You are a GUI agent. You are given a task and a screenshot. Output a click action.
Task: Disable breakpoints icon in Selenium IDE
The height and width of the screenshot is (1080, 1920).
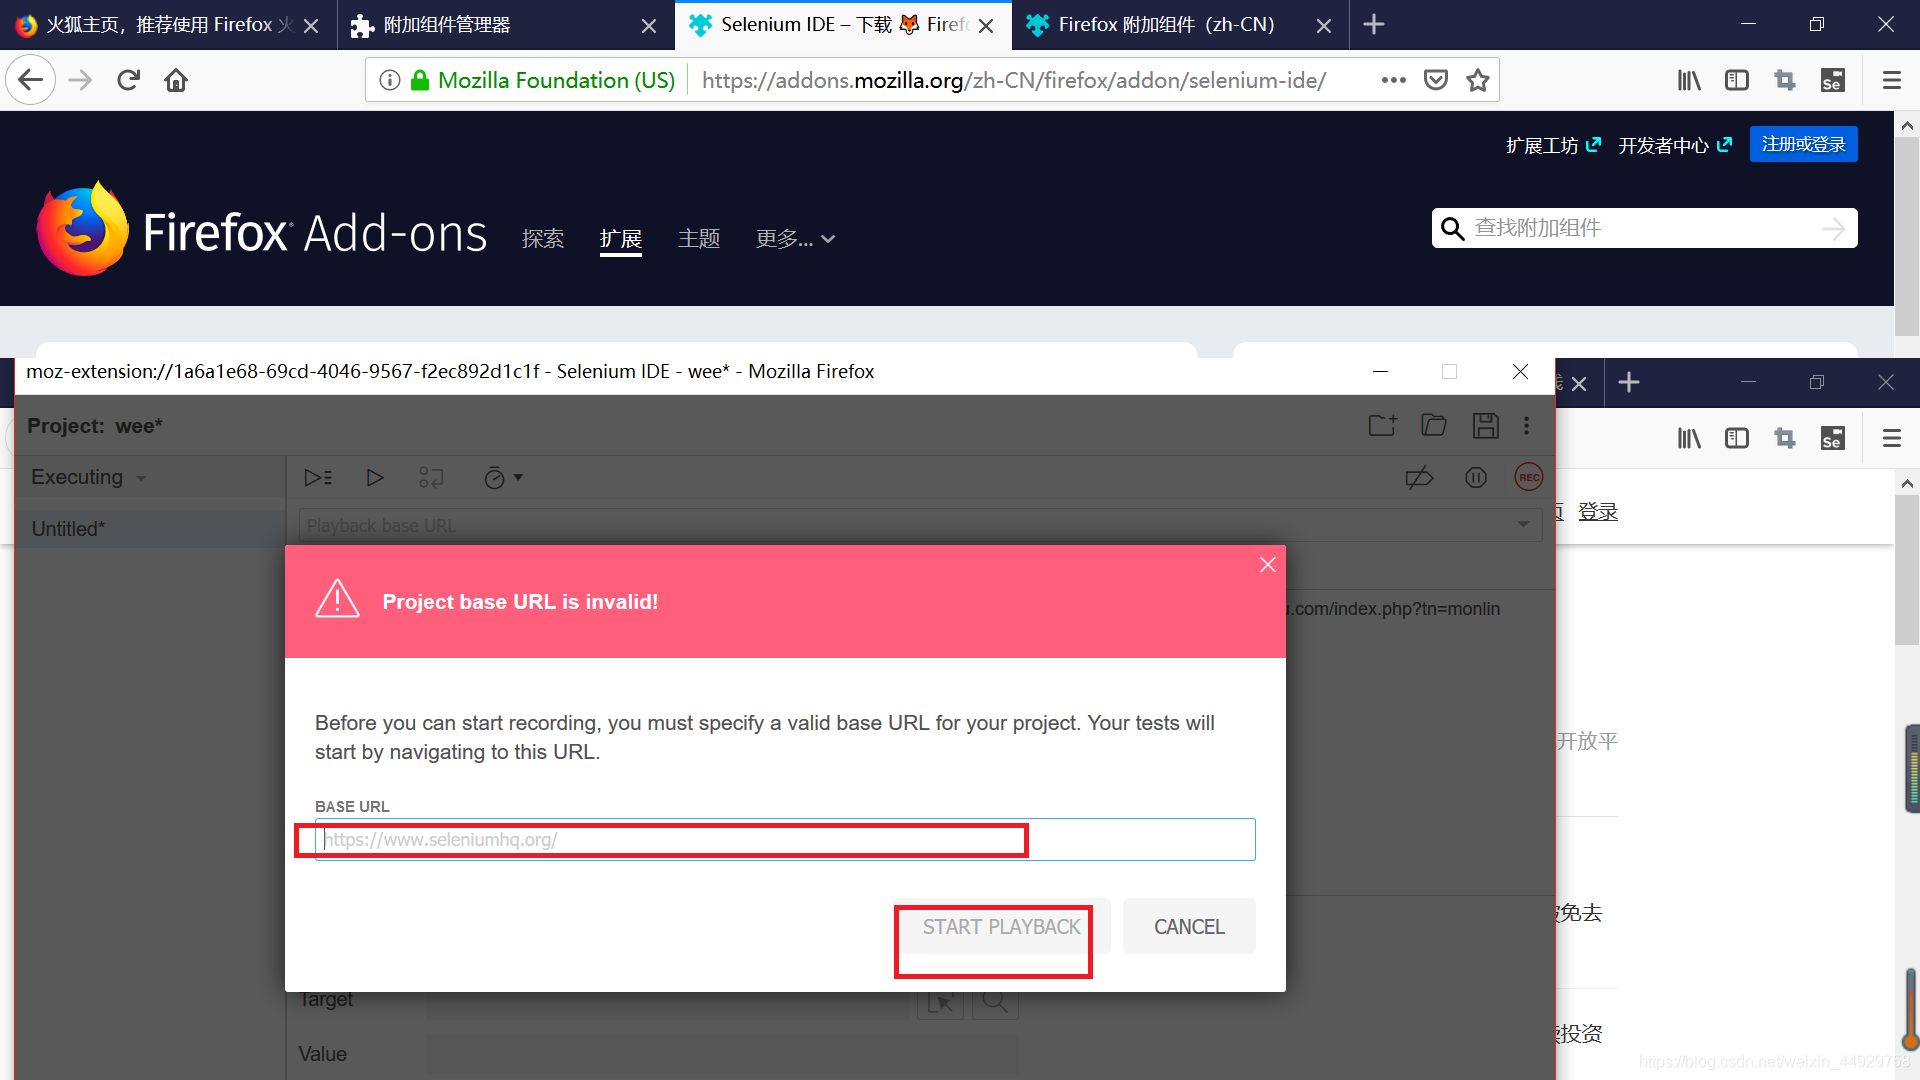[1419, 478]
